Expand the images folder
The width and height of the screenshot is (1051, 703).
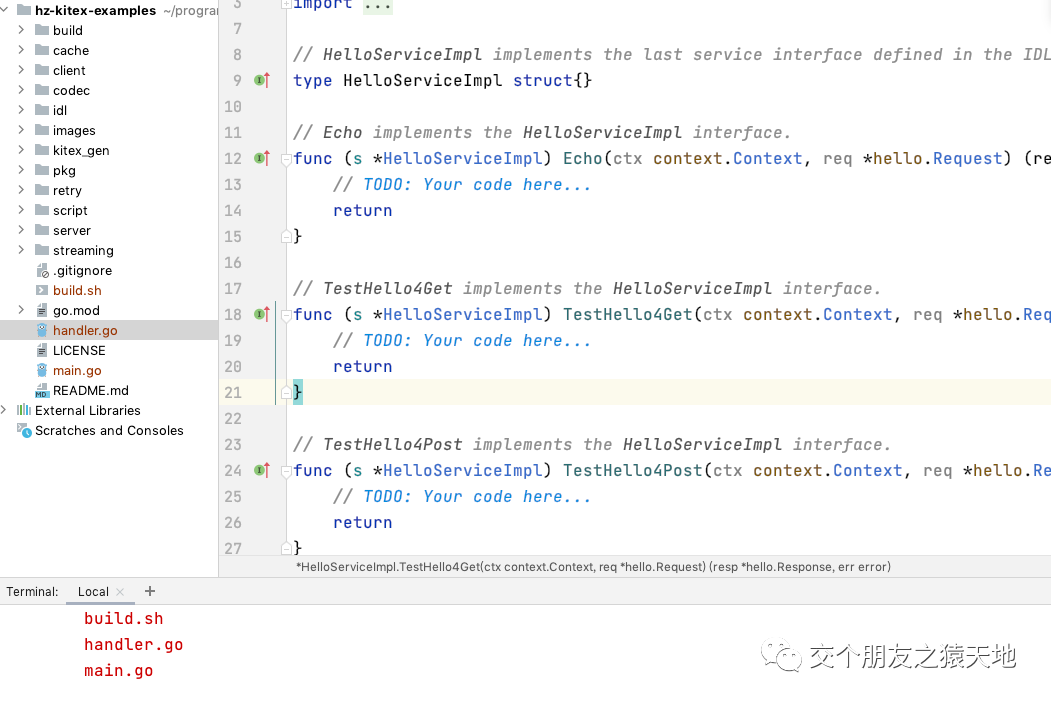pyautogui.click(x=21, y=130)
